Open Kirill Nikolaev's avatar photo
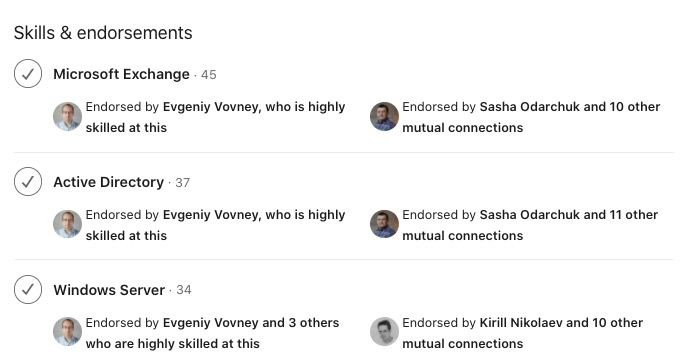 (x=384, y=332)
